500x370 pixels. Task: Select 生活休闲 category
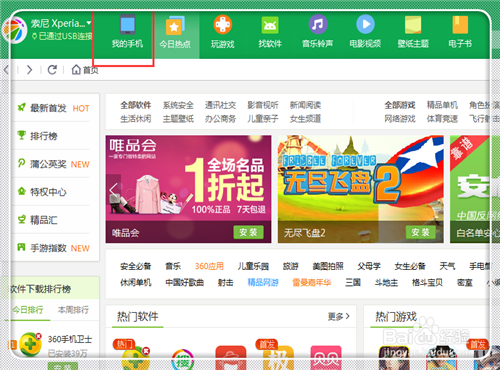pyautogui.click(x=136, y=119)
